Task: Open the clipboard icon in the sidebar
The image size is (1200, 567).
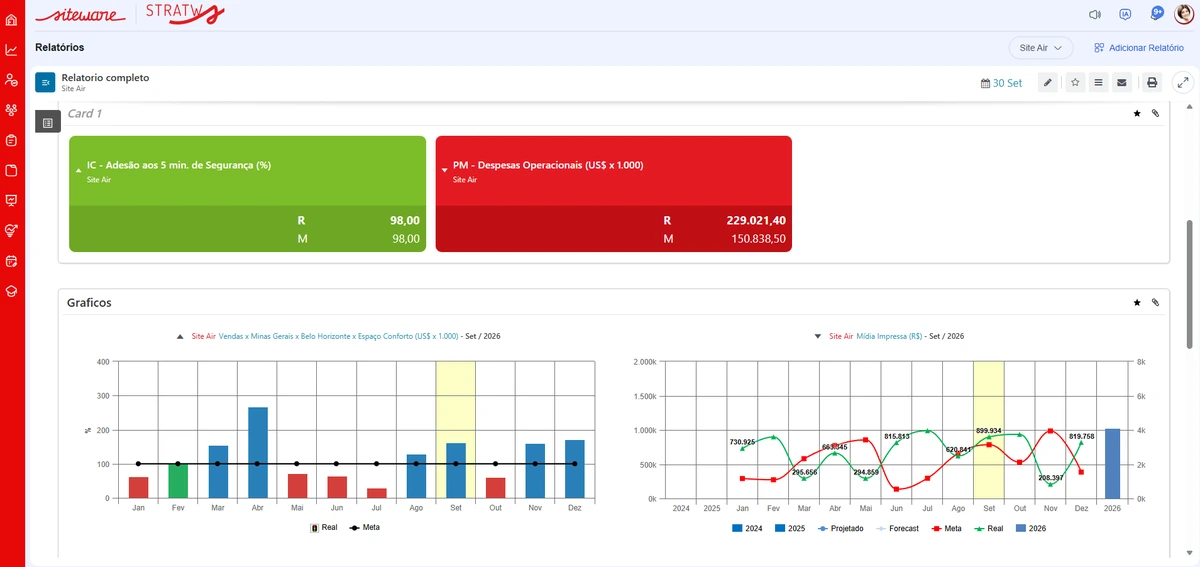Action: [12, 140]
